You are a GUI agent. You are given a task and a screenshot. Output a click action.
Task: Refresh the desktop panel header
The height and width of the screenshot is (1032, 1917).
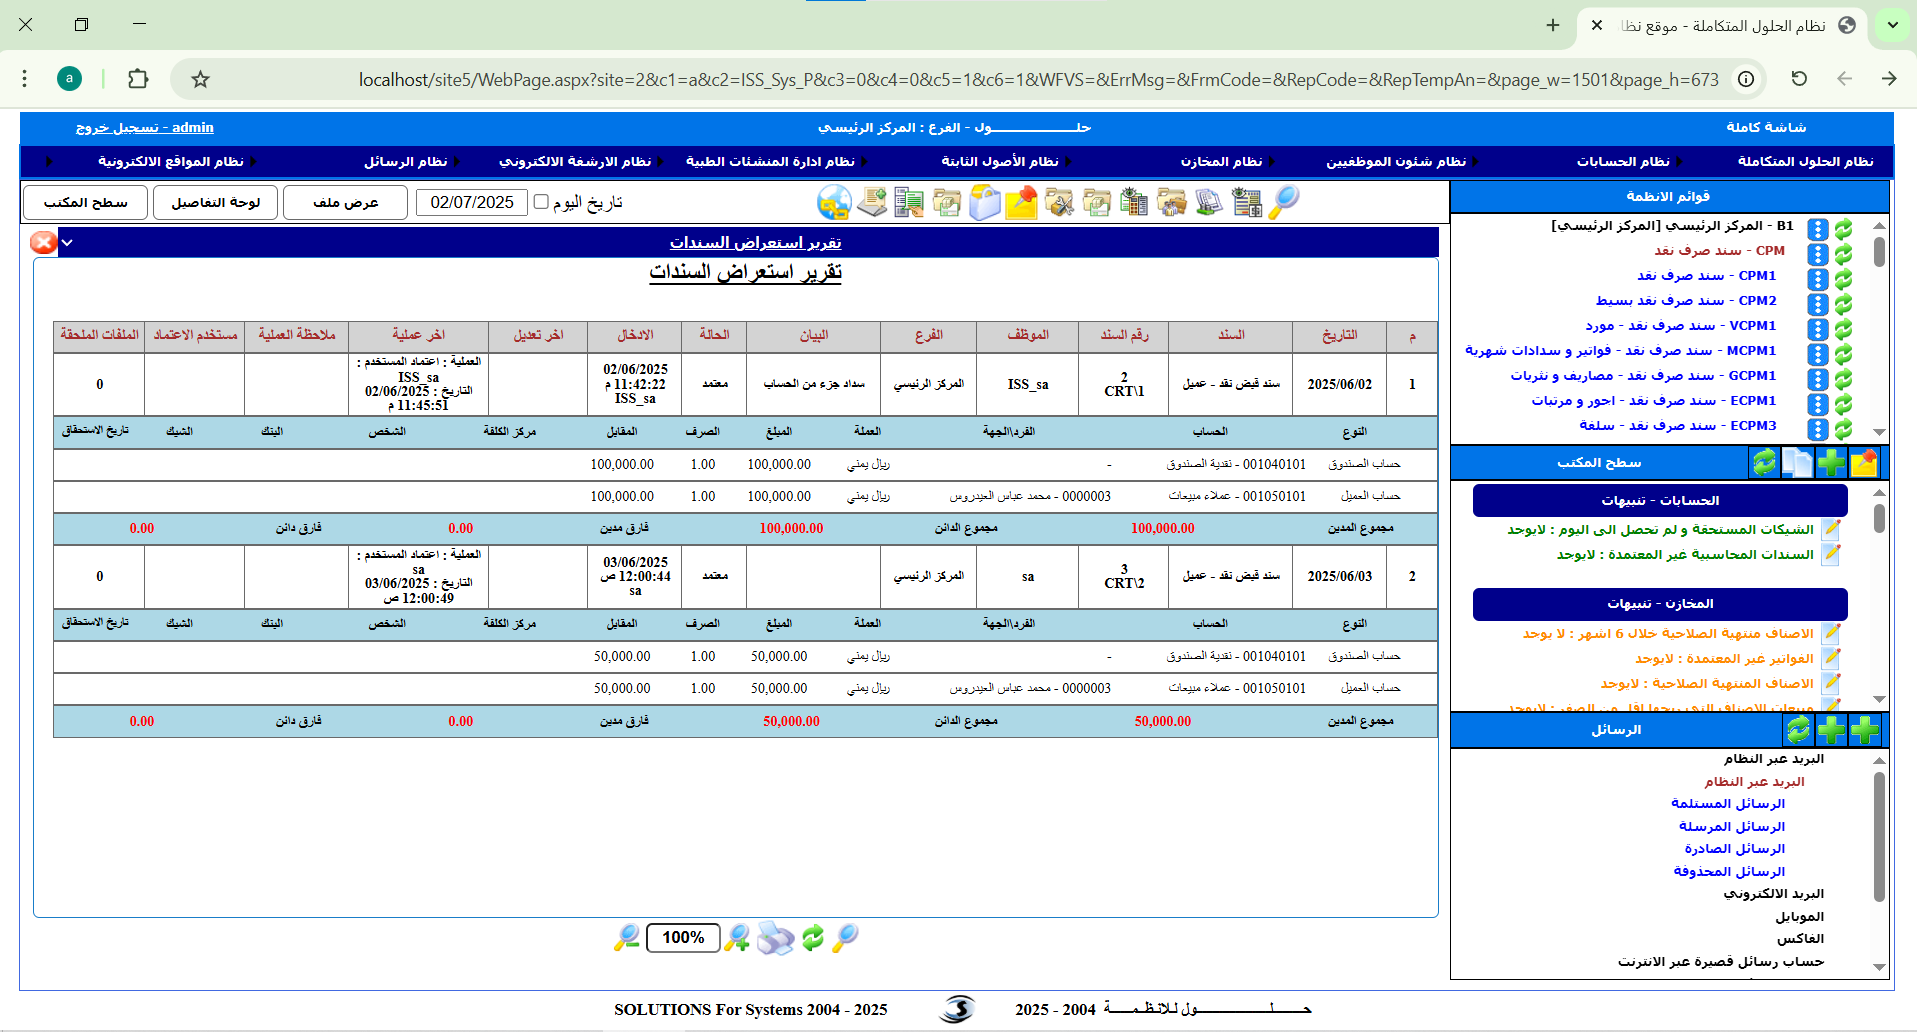1764,463
